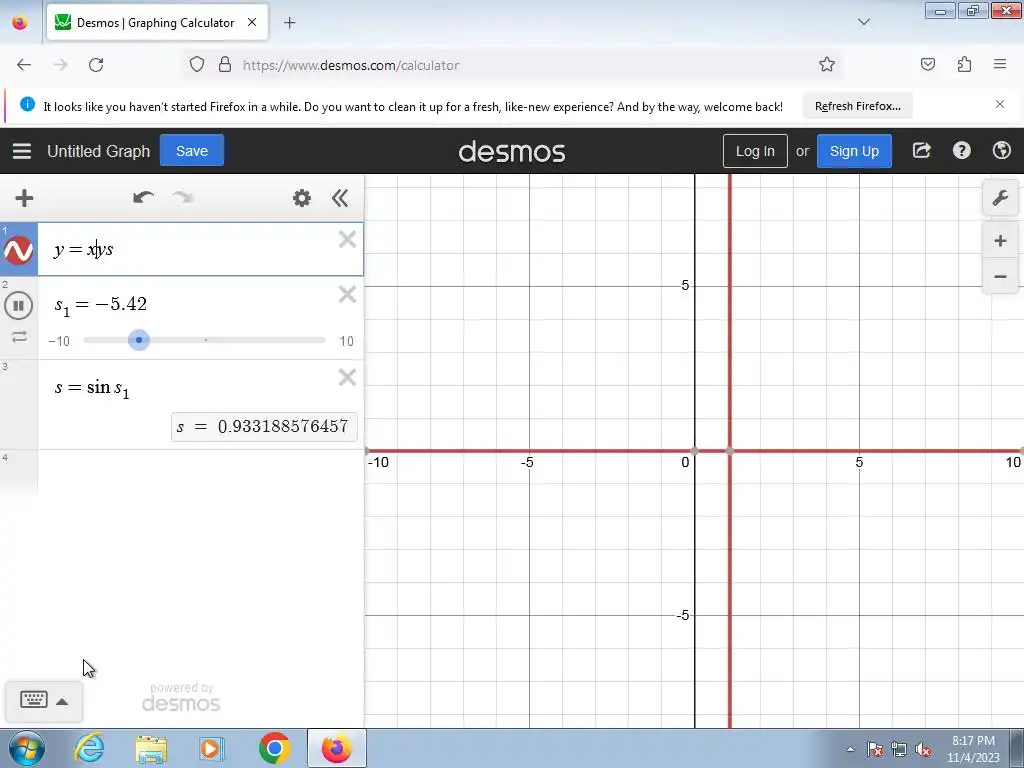Reload the Desmos page
This screenshot has width=1024, height=768.
click(96, 65)
